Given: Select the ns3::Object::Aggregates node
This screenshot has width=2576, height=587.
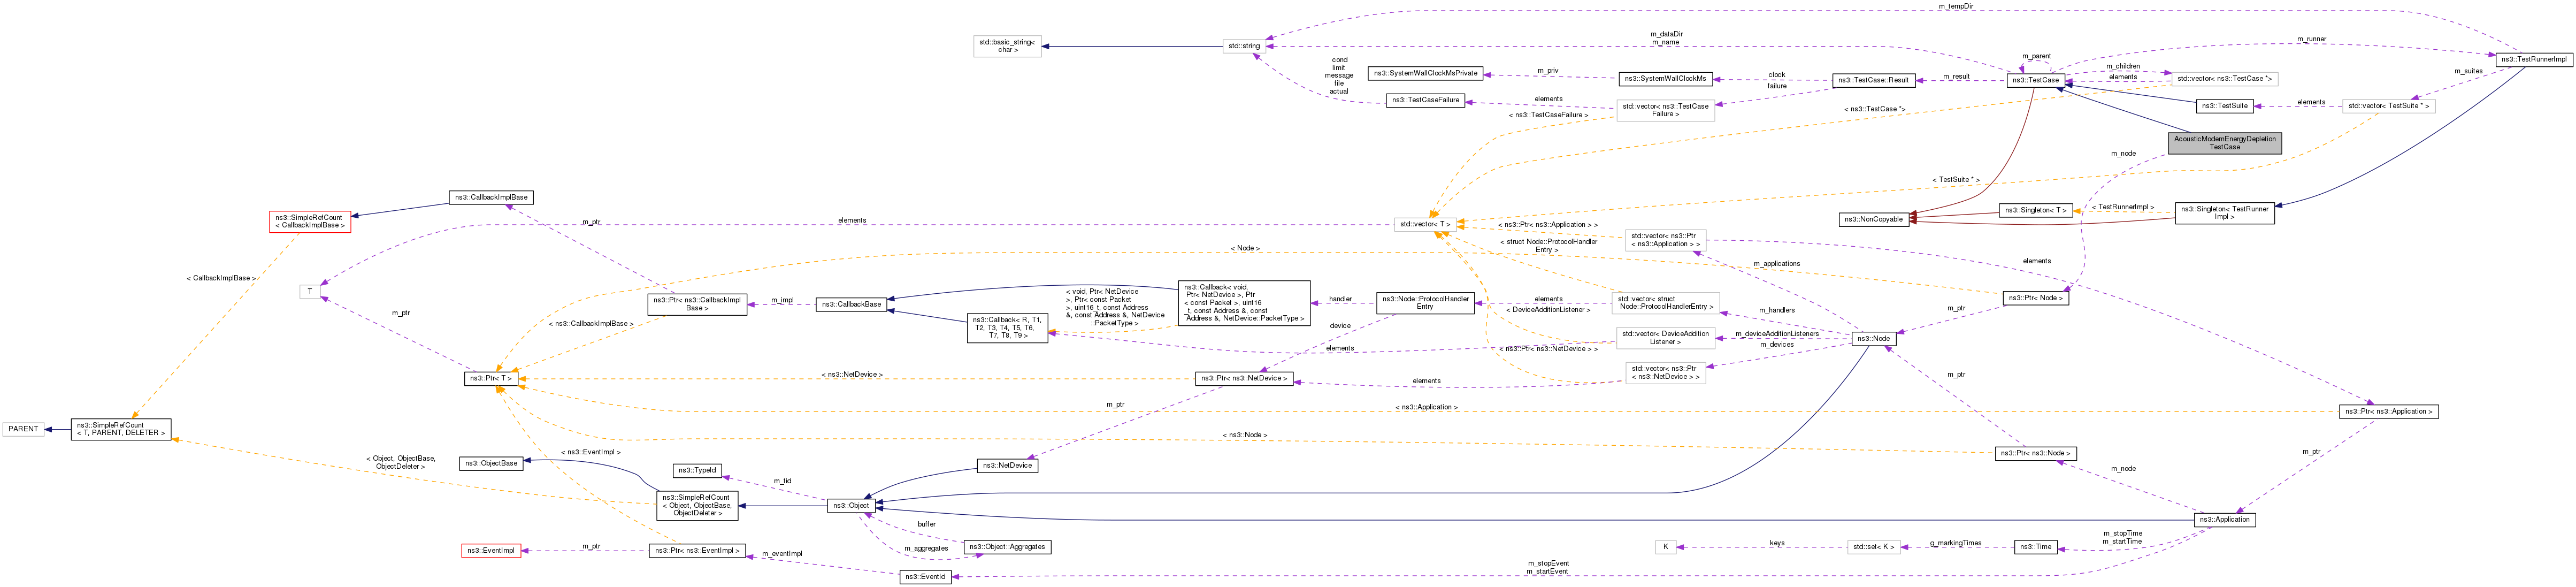Looking at the screenshot, I should pyautogui.click(x=1007, y=547).
